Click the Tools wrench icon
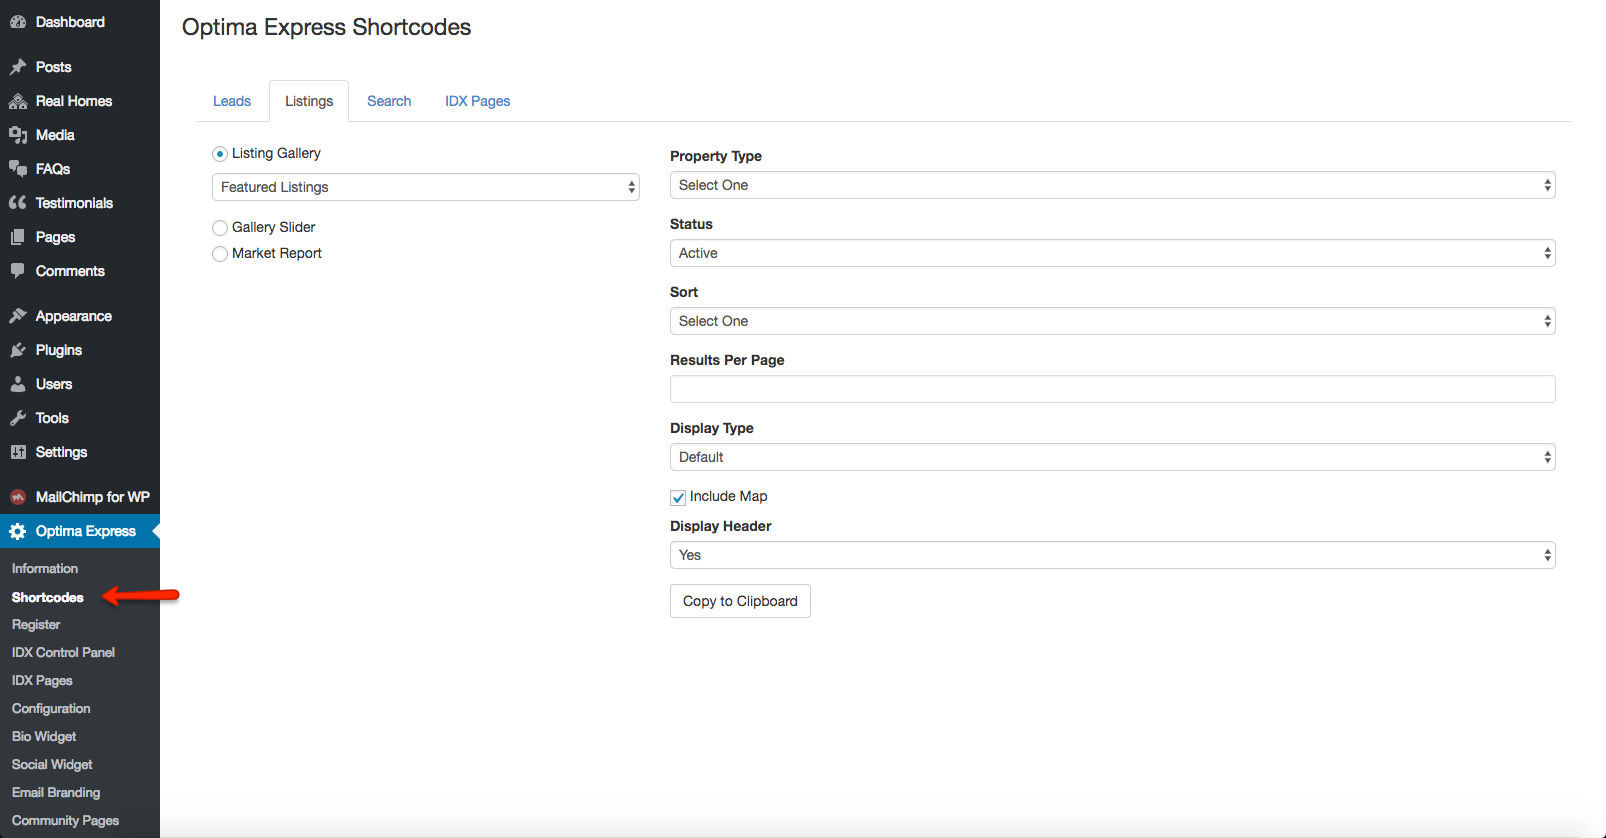 pyautogui.click(x=18, y=418)
